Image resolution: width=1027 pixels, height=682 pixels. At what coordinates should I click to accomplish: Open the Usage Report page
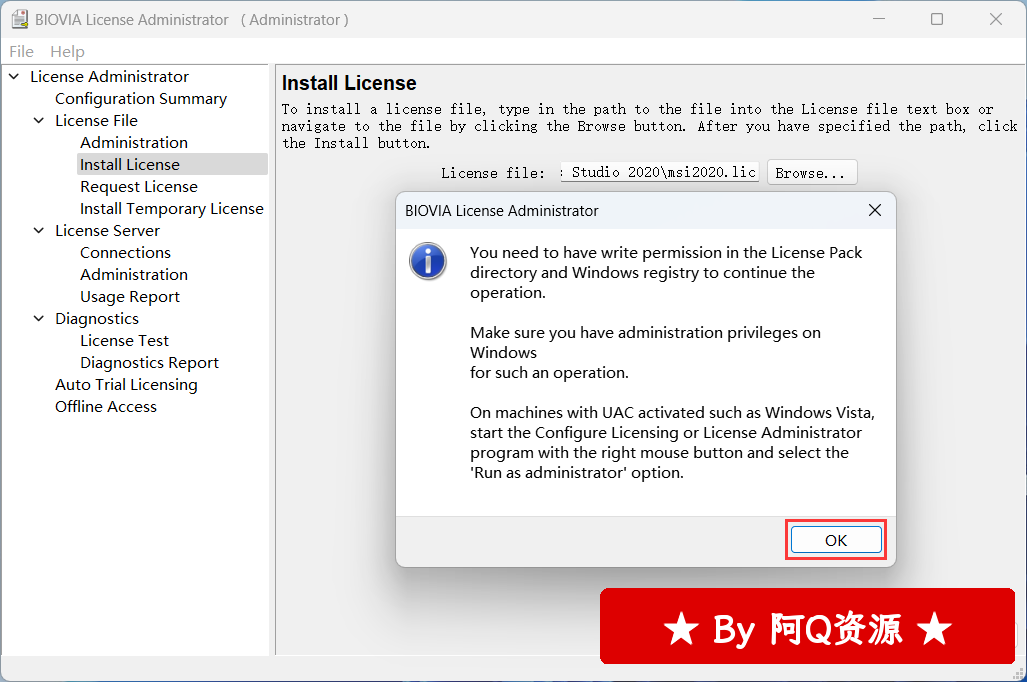coord(130,297)
